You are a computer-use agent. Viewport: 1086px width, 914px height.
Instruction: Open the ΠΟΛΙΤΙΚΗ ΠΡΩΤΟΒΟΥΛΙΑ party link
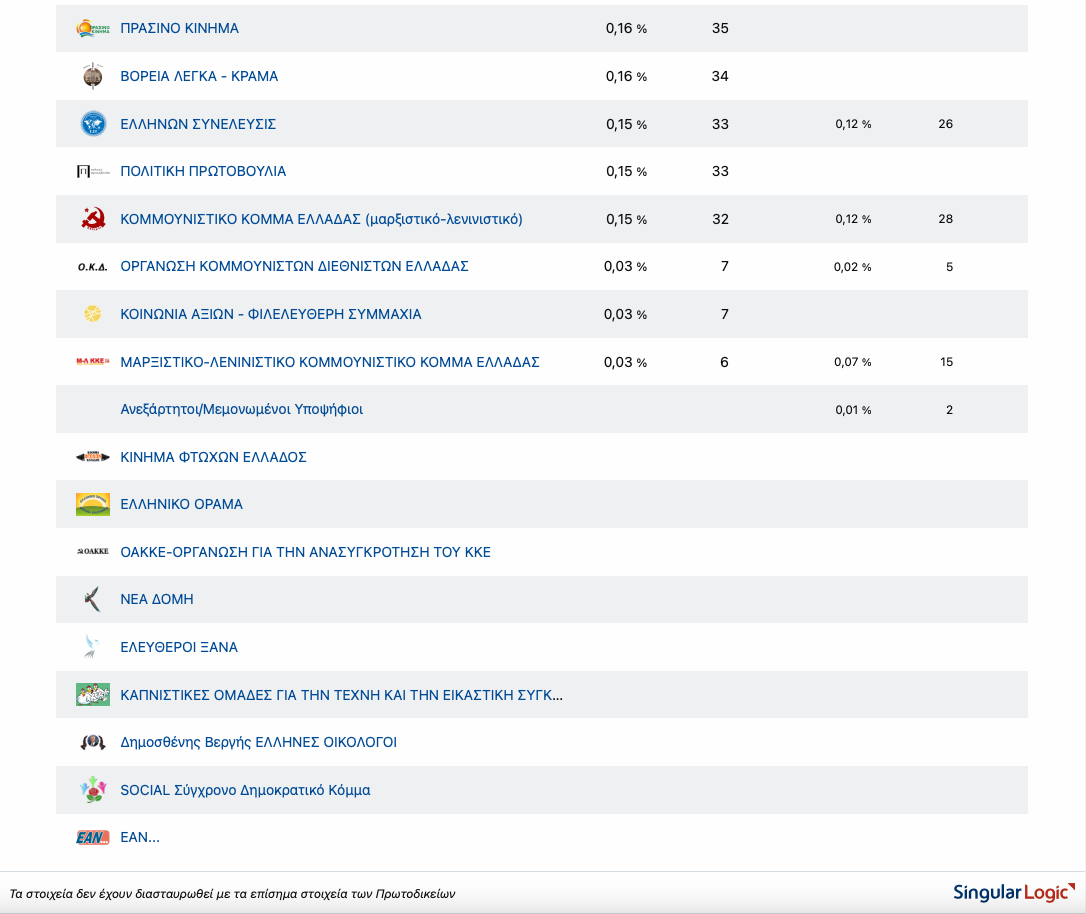(203, 171)
